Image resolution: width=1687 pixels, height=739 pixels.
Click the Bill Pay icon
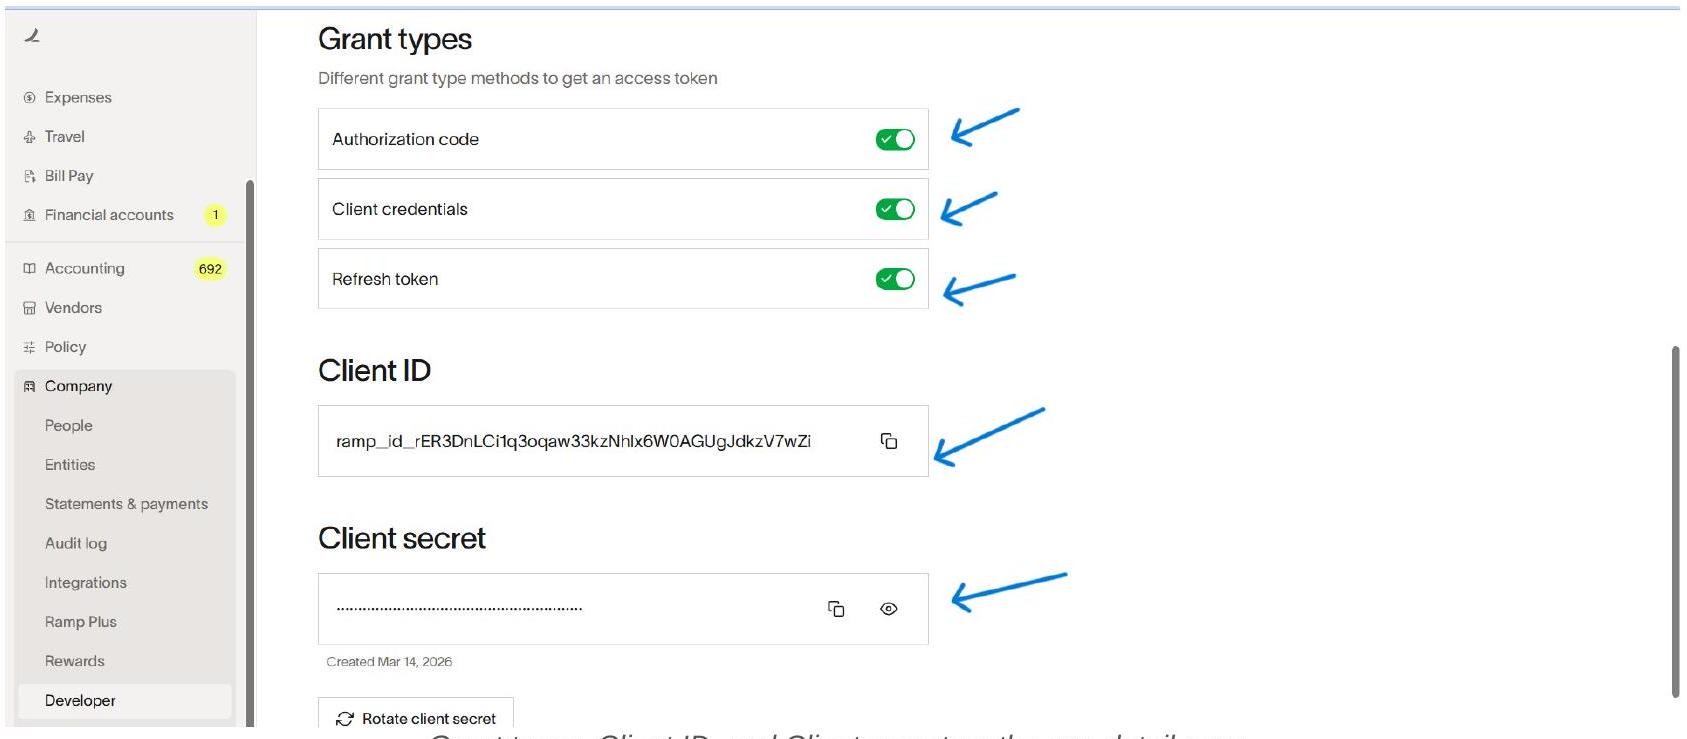[x=29, y=176]
